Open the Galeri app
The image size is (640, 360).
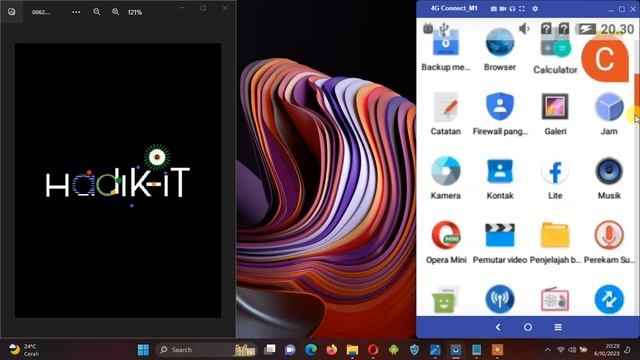point(555,114)
